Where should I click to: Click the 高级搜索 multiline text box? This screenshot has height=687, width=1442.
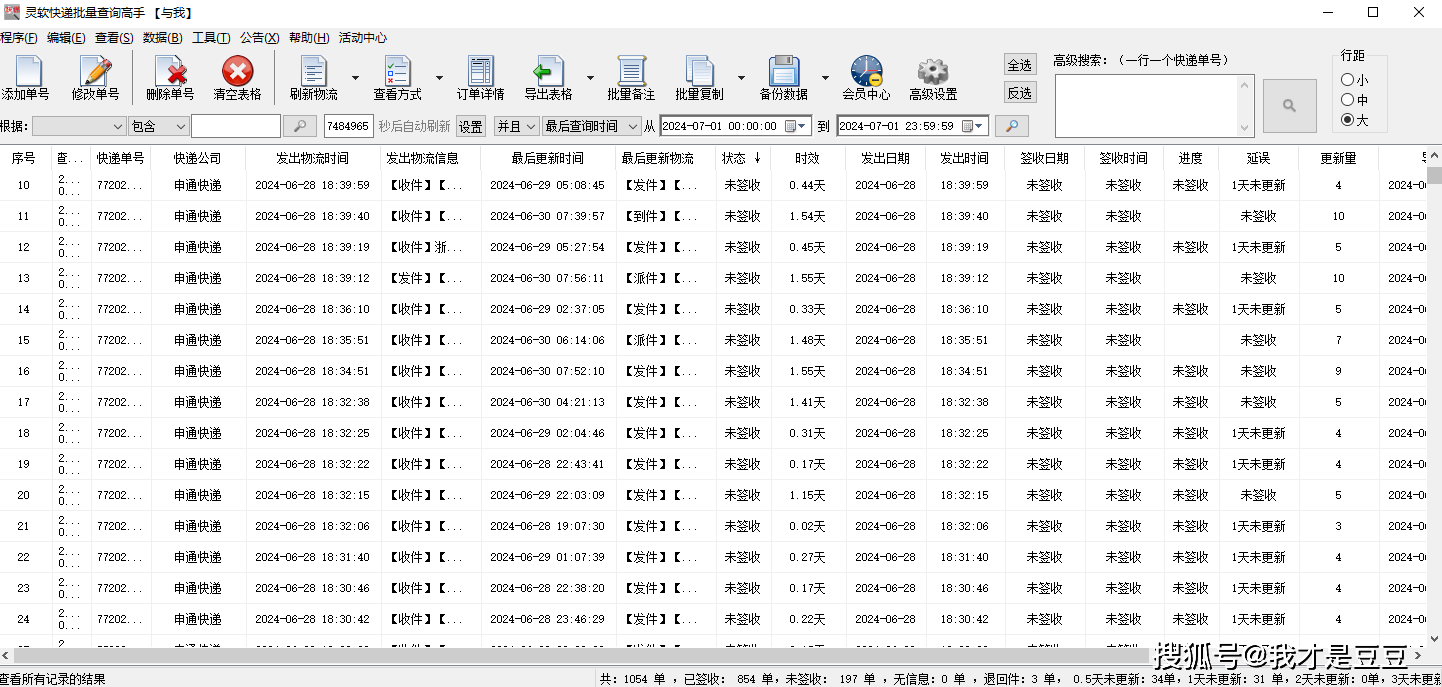point(1146,105)
